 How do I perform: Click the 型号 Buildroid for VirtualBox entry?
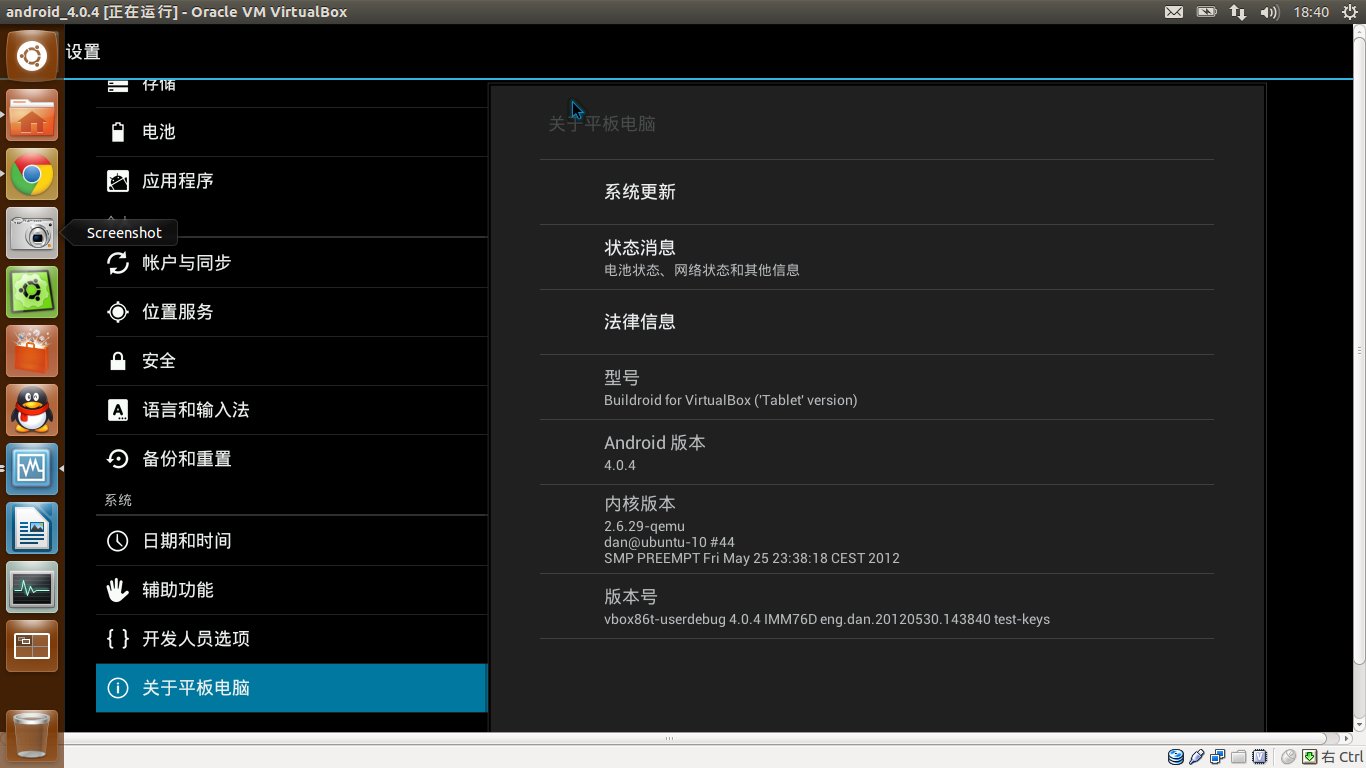click(x=877, y=387)
